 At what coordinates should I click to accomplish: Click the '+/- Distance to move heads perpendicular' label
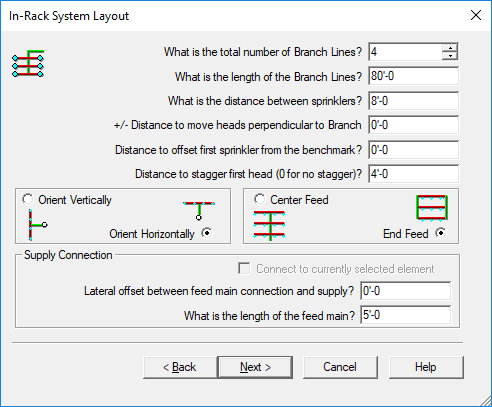click(237, 125)
